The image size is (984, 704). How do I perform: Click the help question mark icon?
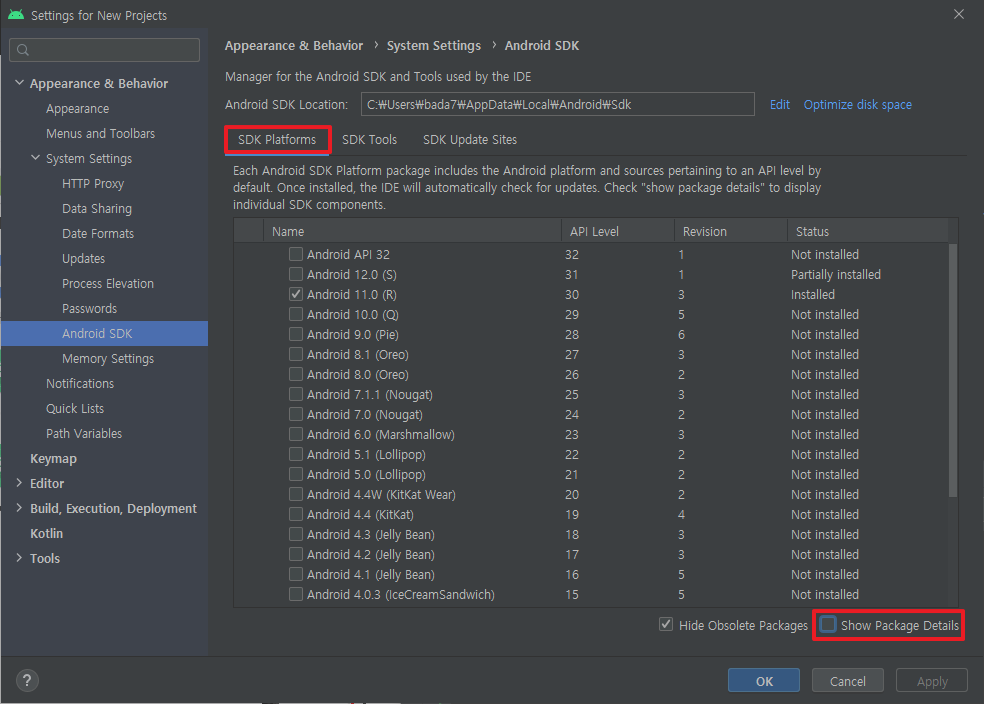(x=27, y=680)
